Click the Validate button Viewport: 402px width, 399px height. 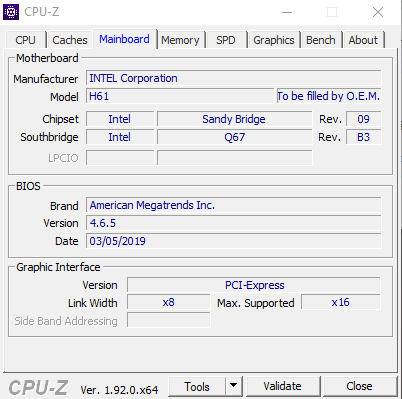point(283,386)
